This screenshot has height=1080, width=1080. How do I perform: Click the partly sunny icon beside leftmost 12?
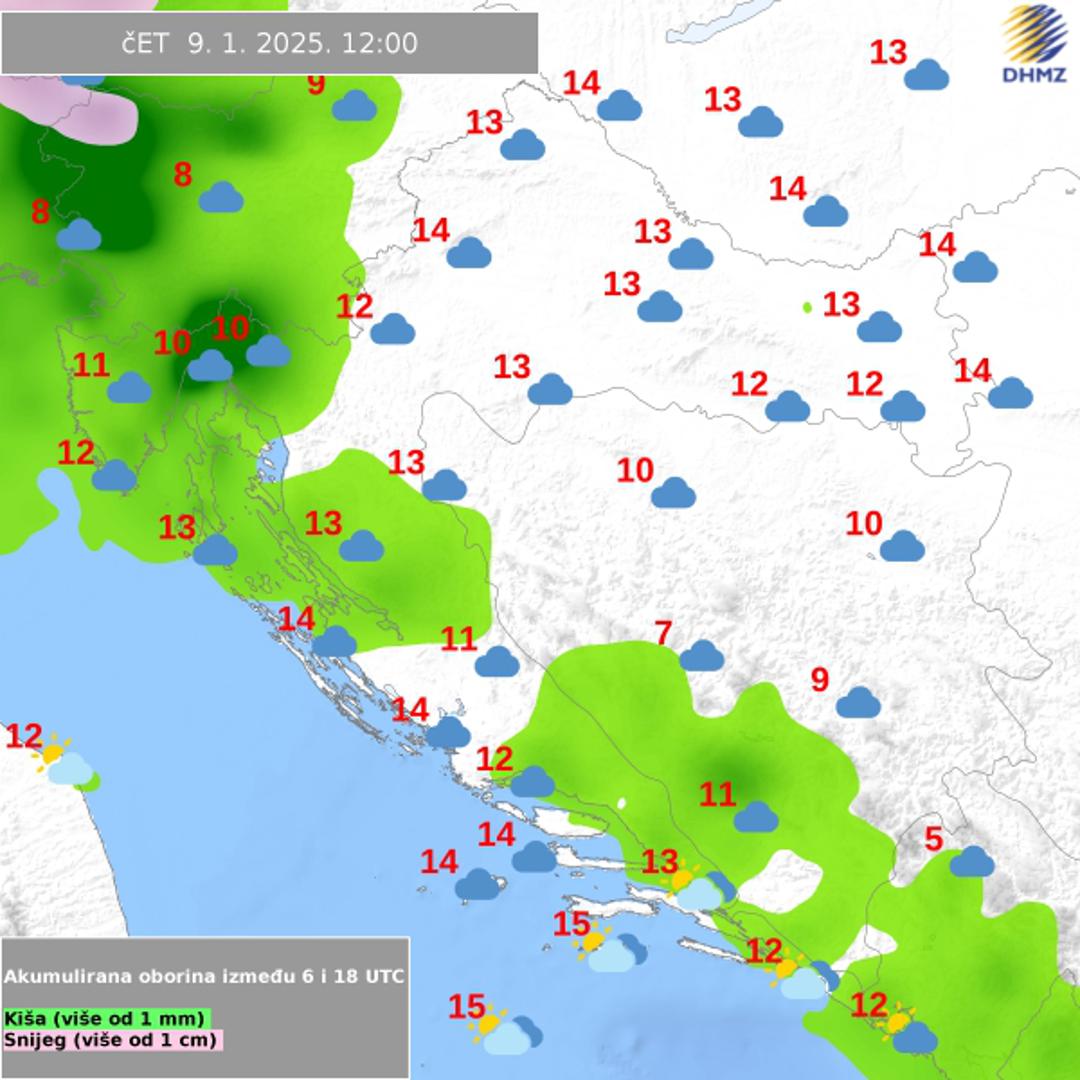(64, 762)
